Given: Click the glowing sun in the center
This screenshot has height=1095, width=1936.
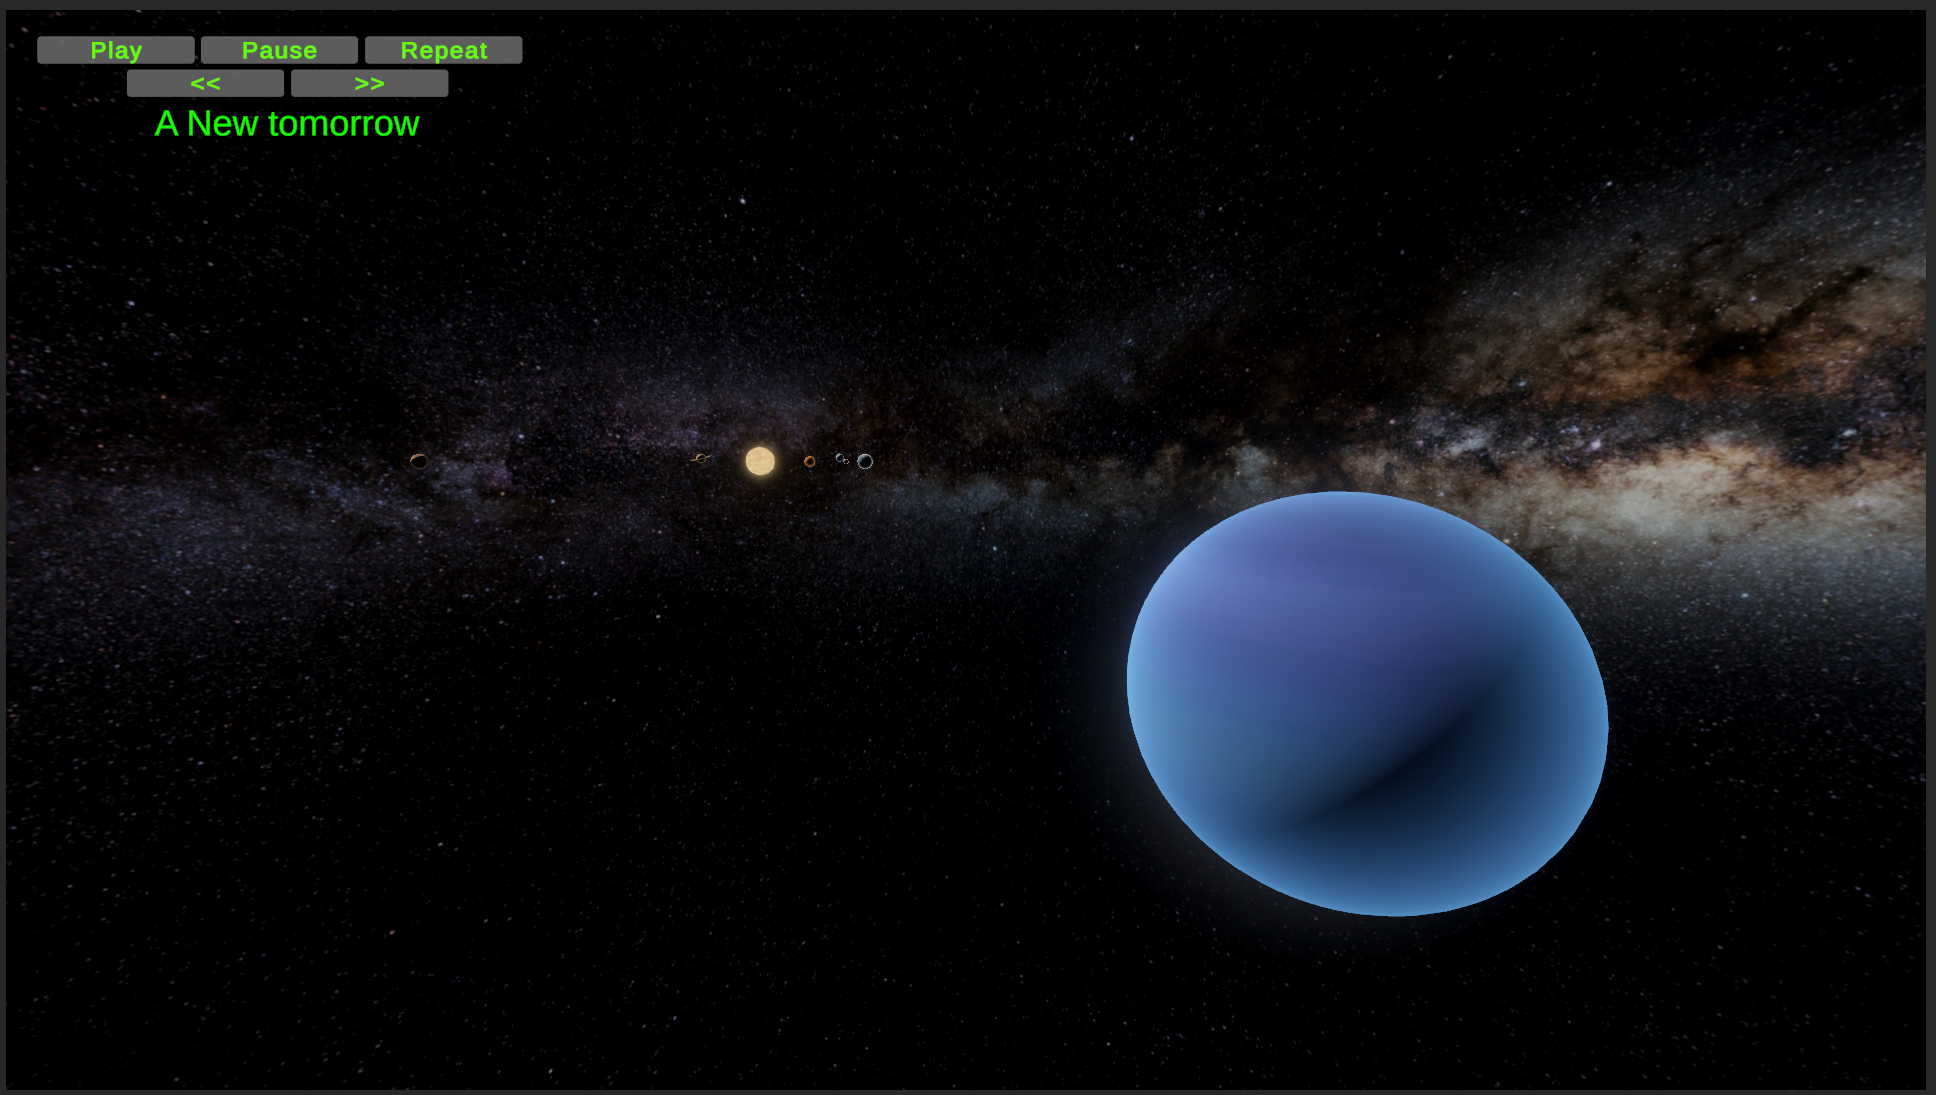Looking at the screenshot, I should [x=760, y=461].
